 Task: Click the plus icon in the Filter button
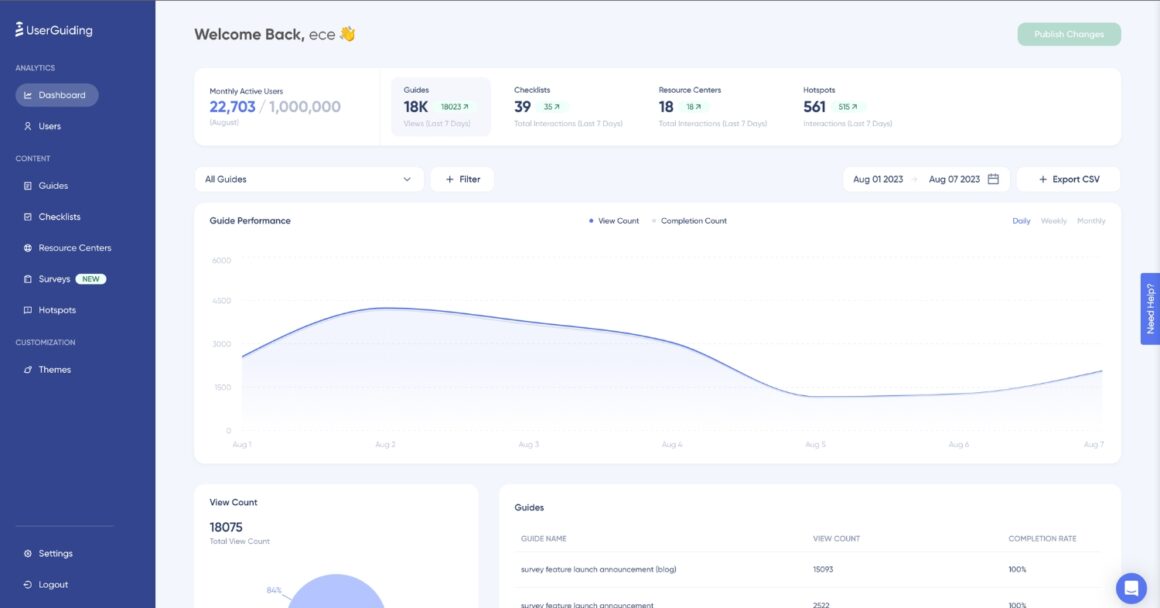[450, 179]
